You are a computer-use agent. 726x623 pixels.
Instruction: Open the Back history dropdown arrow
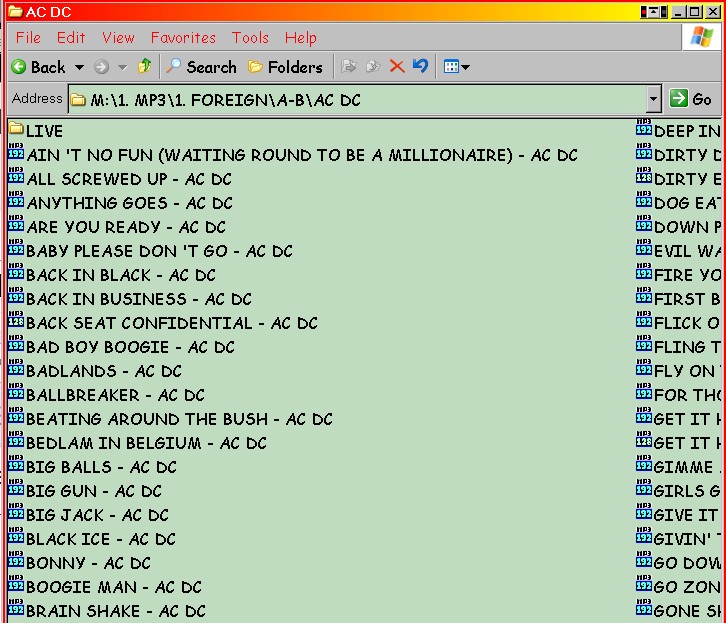(x=80, y=68)
